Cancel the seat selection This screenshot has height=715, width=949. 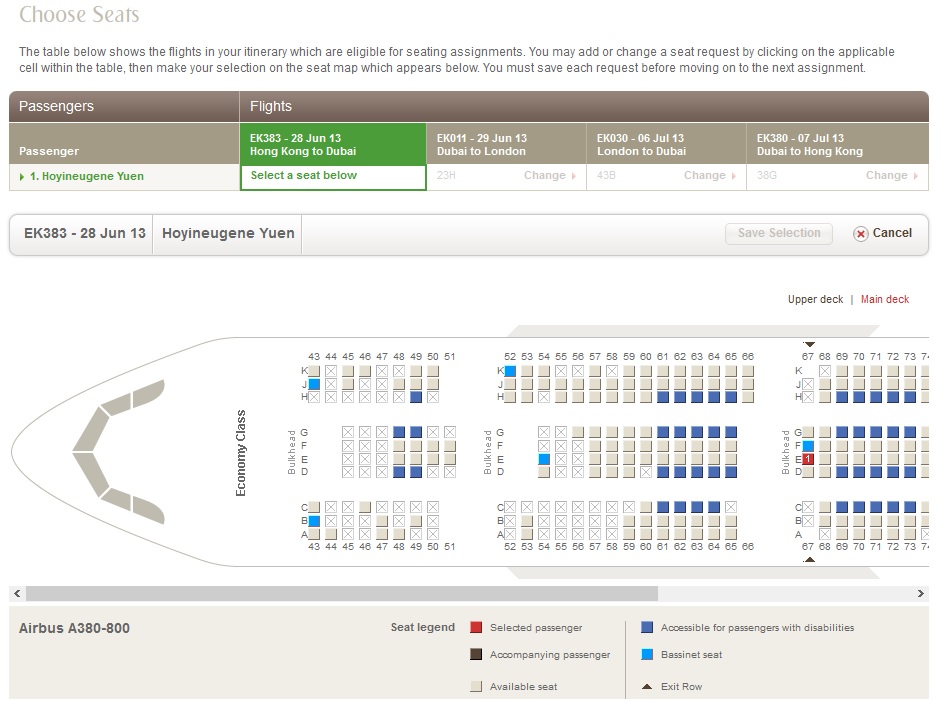pos(882,233)
